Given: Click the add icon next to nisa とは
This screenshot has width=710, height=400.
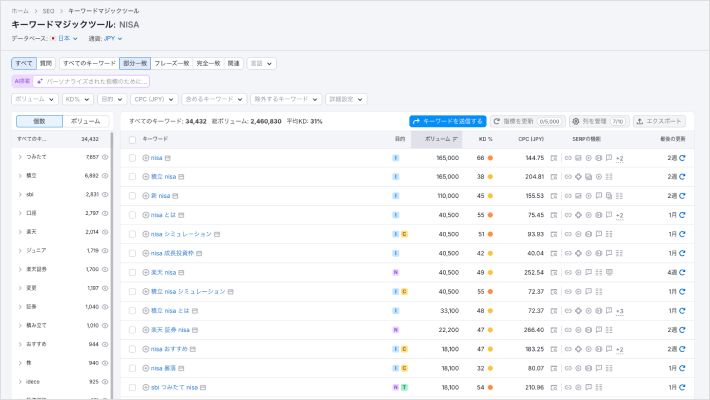Looking at the screenshot, I should click(x=146, y=215).
